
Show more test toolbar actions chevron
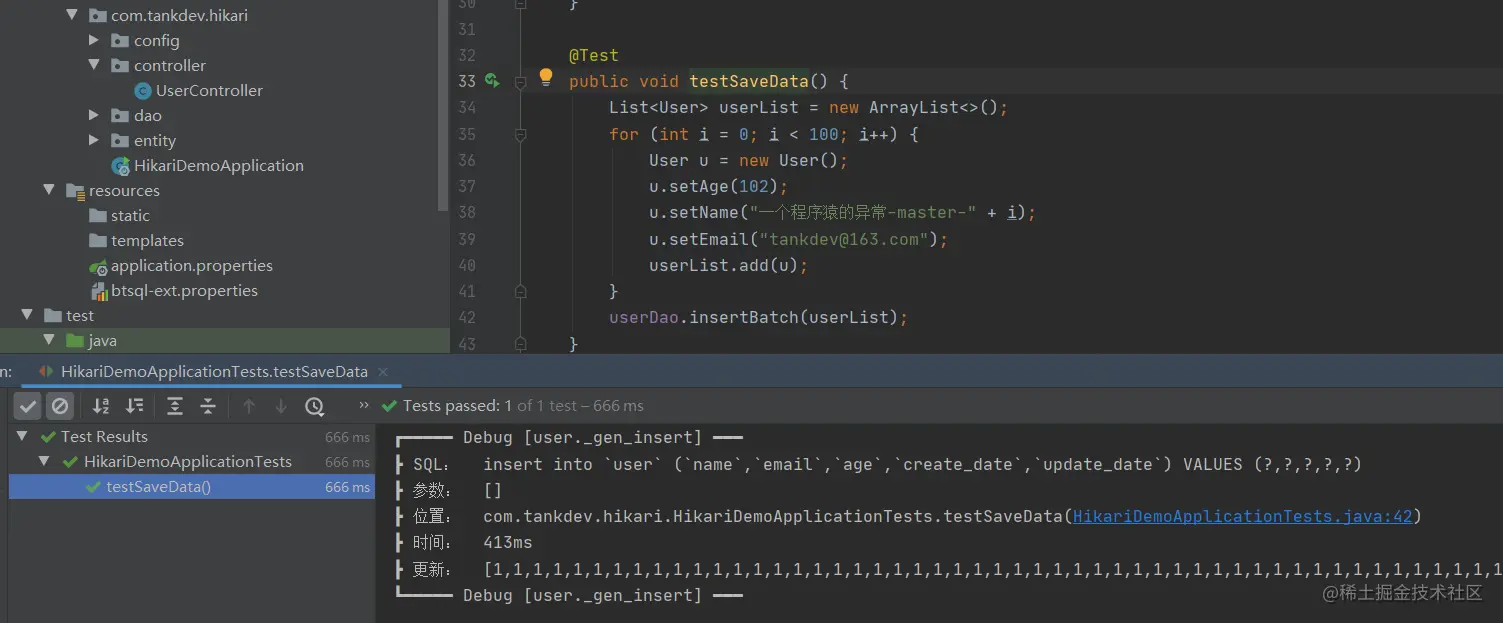364,405
